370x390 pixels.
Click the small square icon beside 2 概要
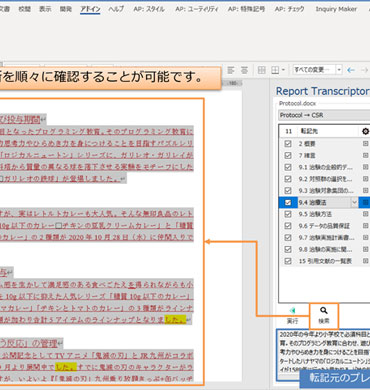(366, 144)
